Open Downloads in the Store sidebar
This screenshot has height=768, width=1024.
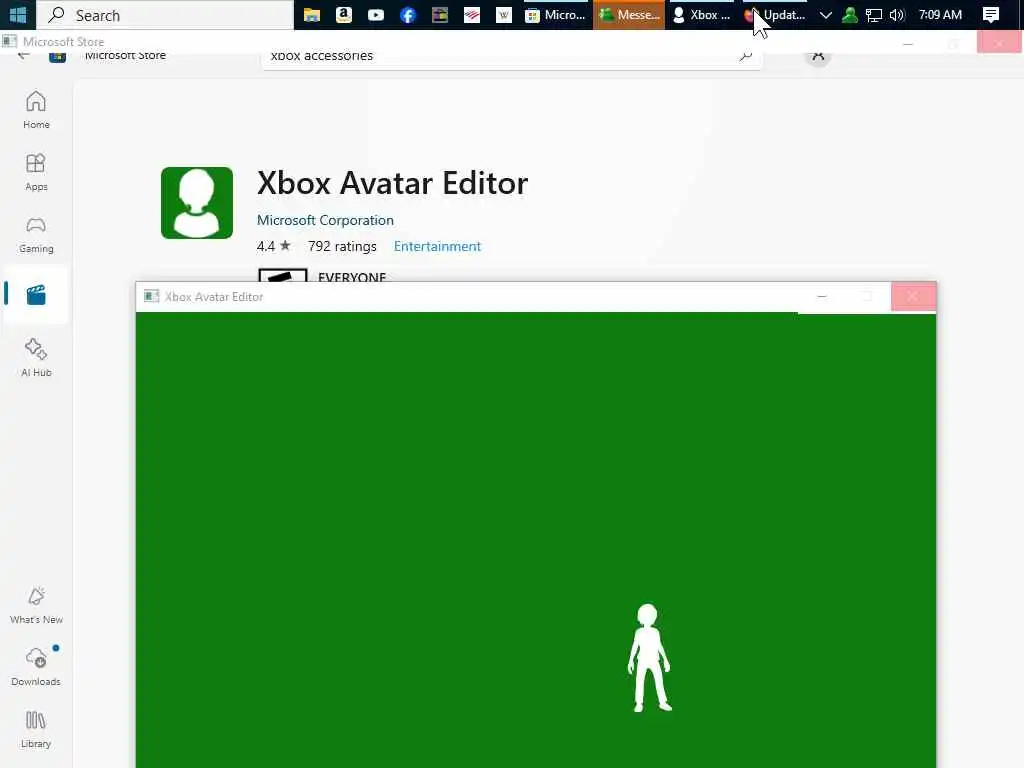point(36,667)
